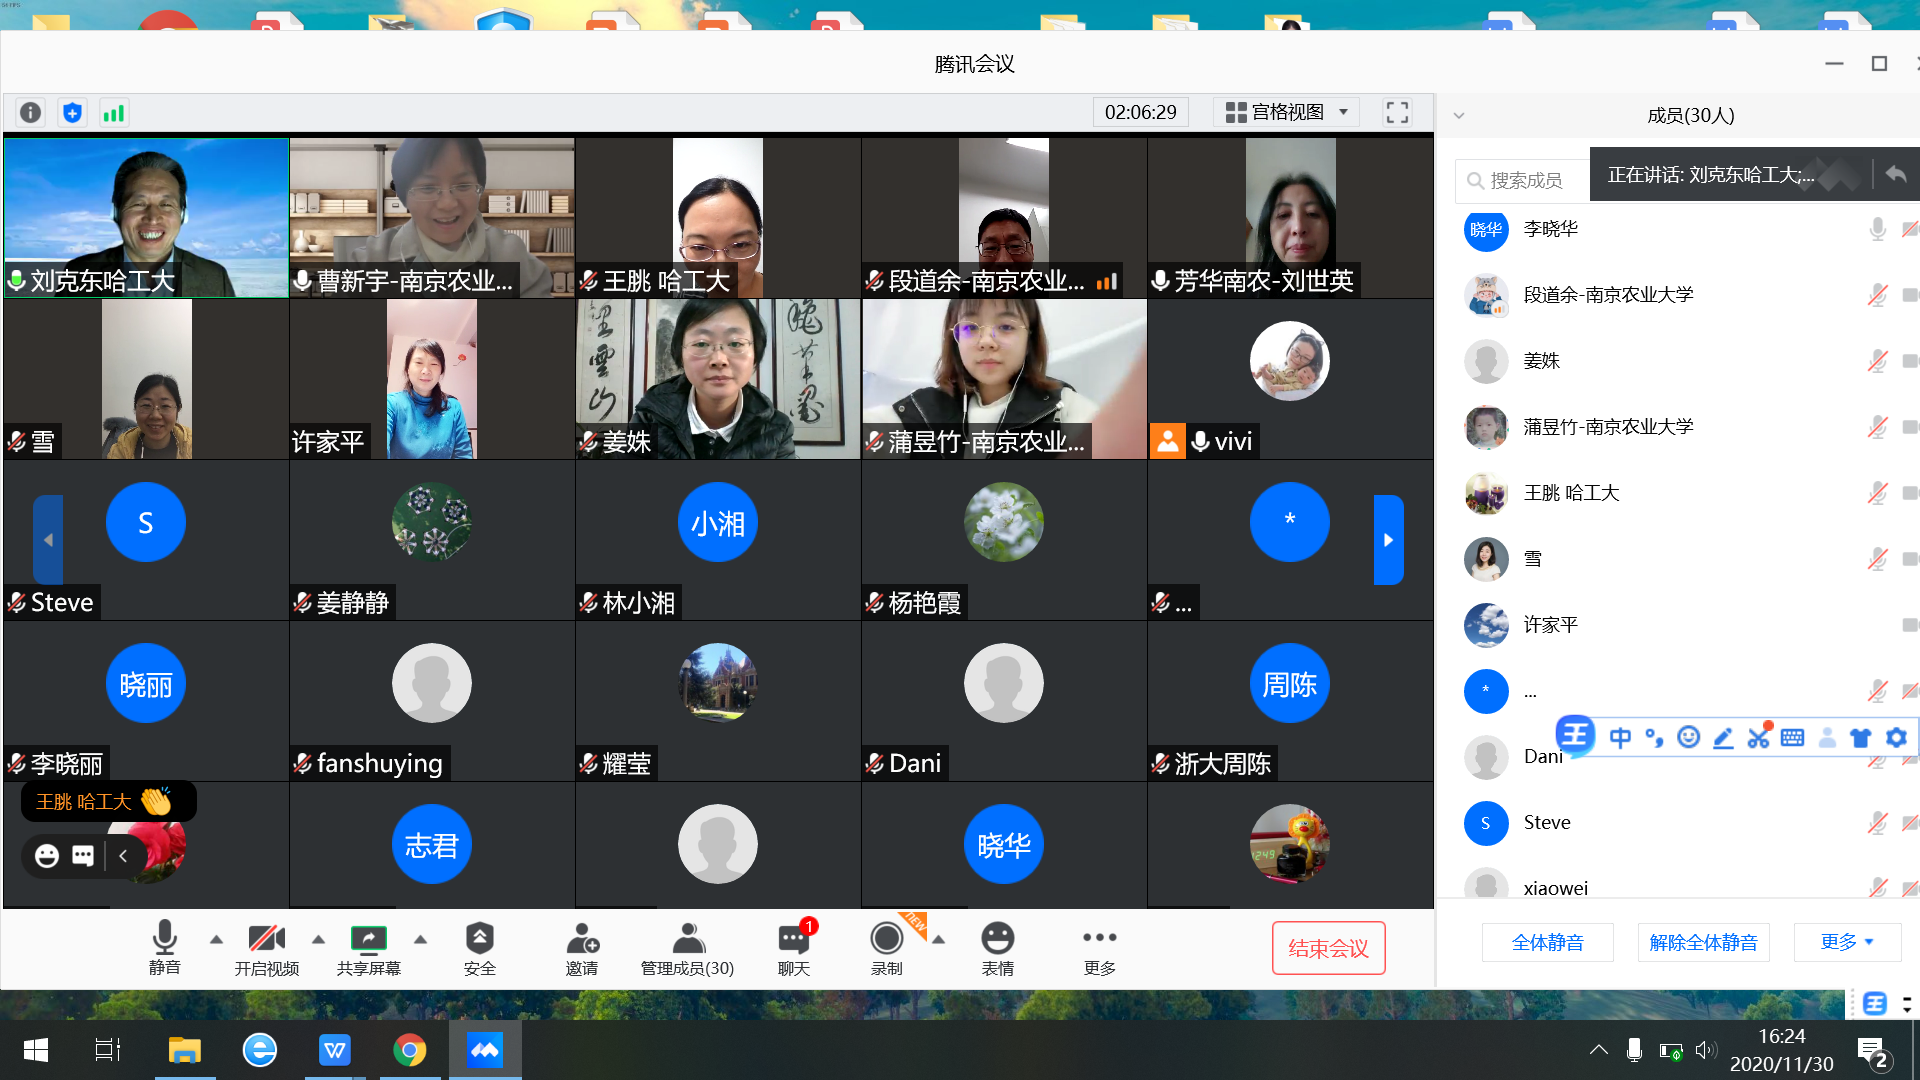Click the meeting info icon

31,112
